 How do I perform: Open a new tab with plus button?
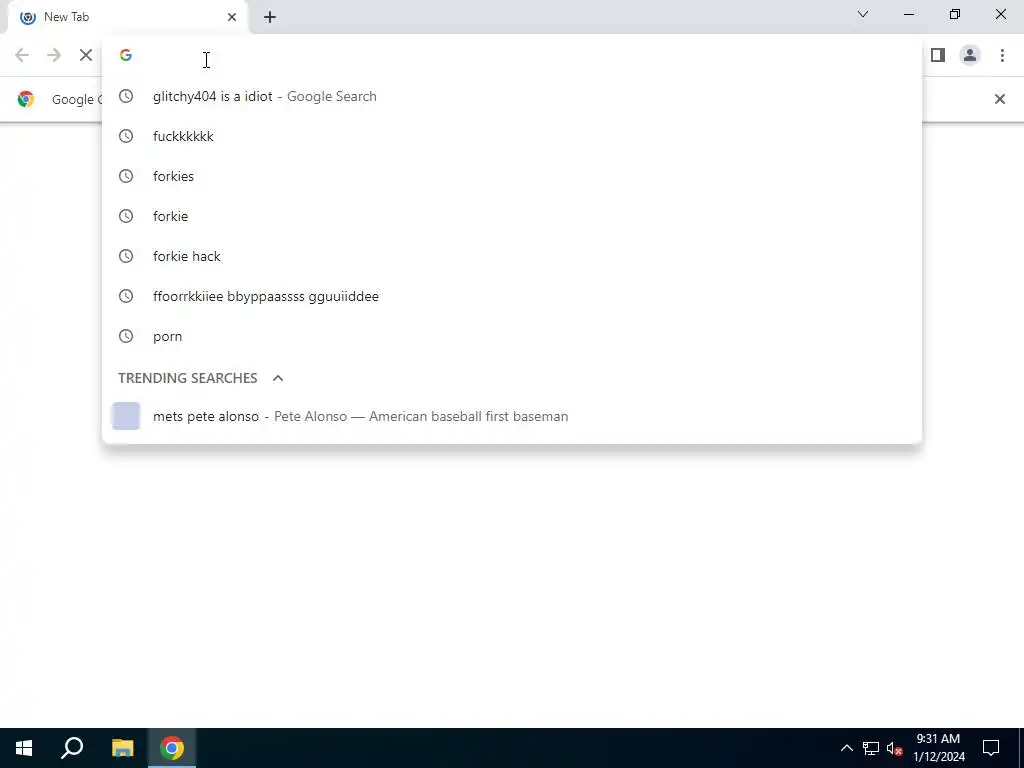[270, 17]
